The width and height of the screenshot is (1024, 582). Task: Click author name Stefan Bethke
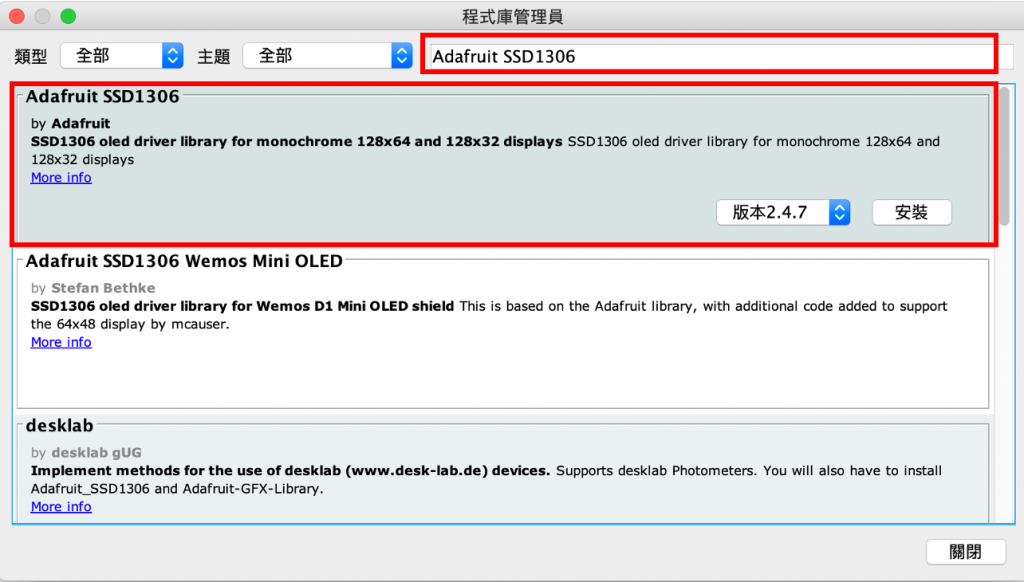tap(103, 288)
